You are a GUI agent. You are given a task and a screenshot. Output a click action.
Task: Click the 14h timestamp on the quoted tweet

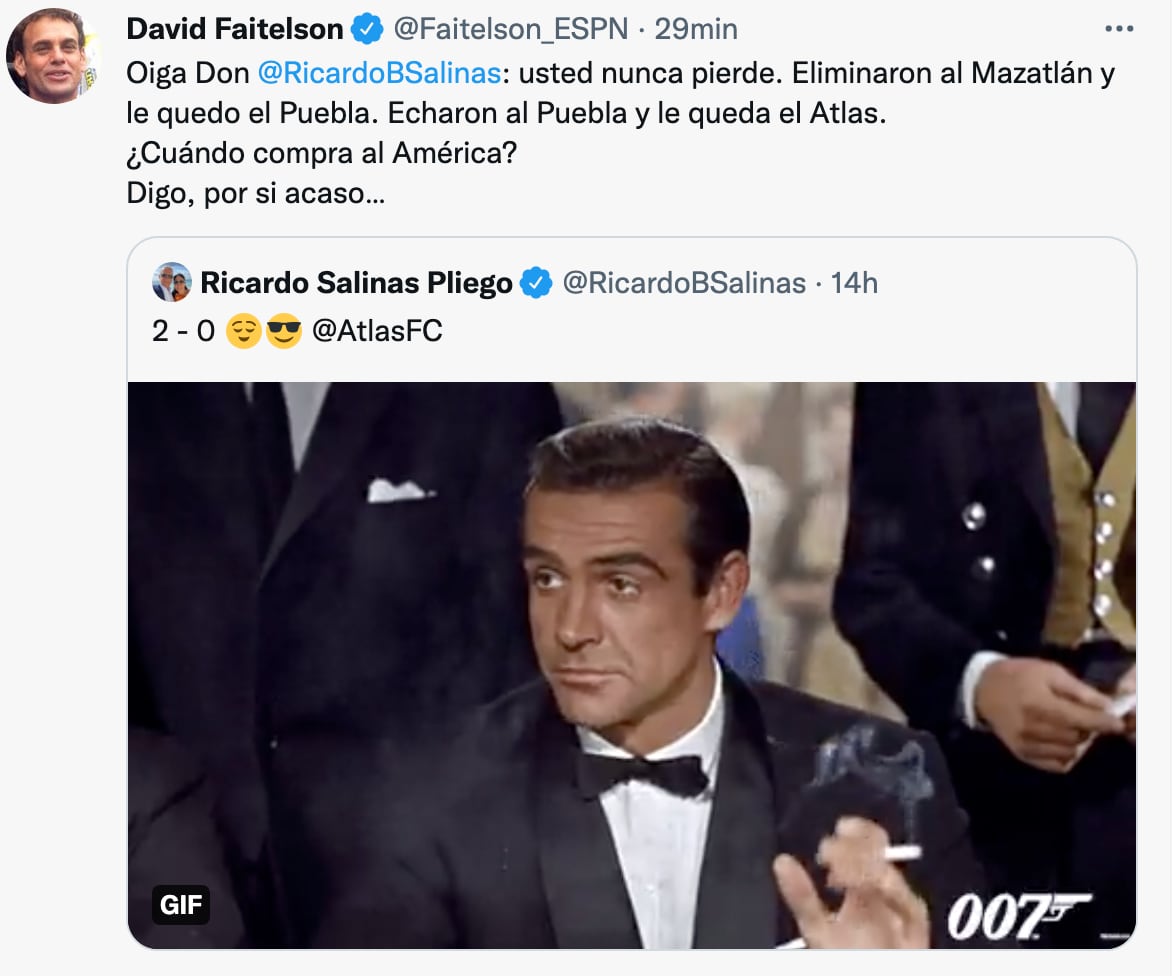(x=856, y=283)
